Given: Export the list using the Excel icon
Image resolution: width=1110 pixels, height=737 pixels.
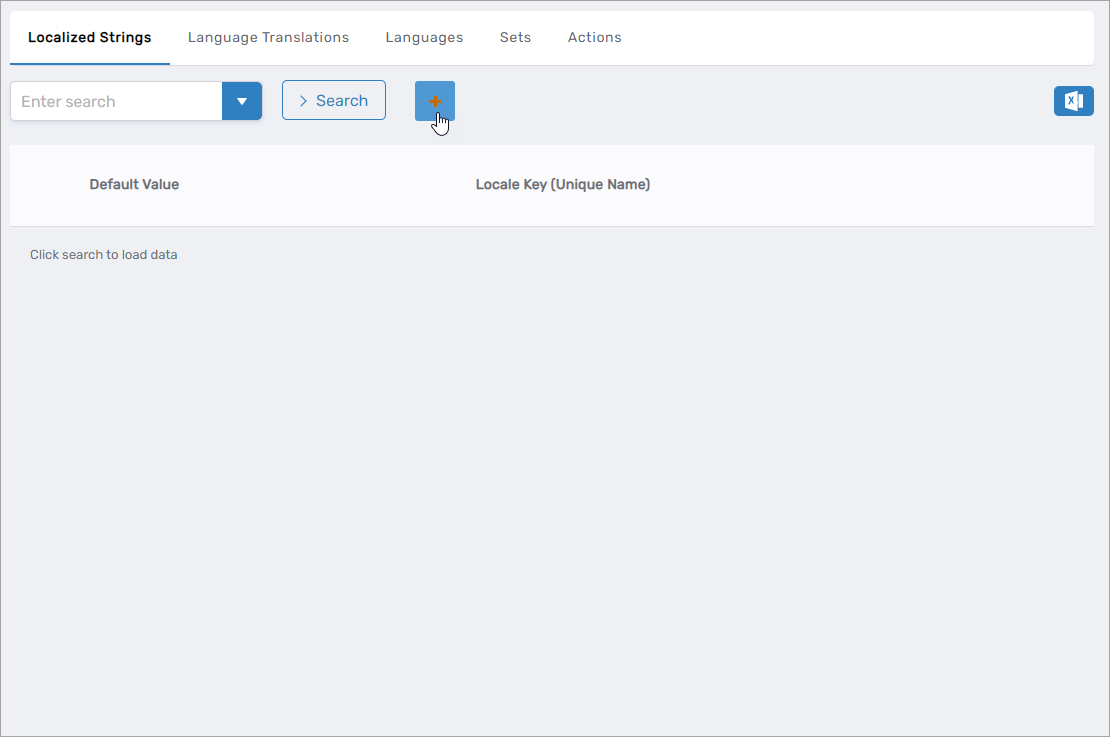Looking at the screenshot, I should 1073,101.
